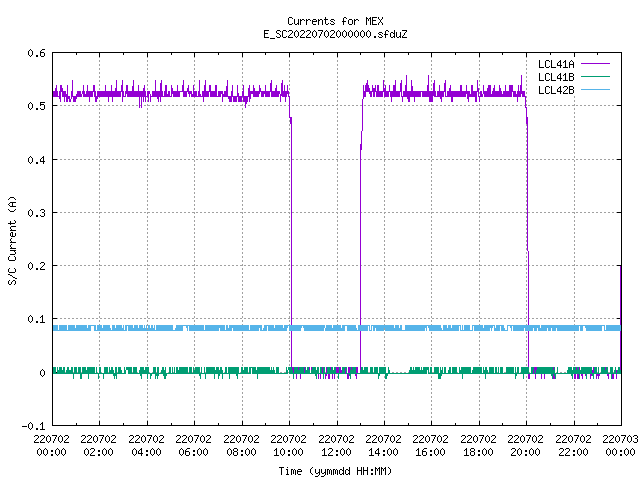Click the x-axis label 'Time (yymmdd HH:MM)'
The image size is (640, 480).
(335, 471)
